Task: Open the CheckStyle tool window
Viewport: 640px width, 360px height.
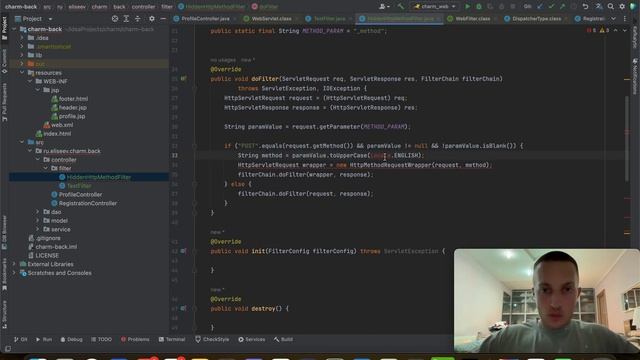Action: [x=212, y=340]
